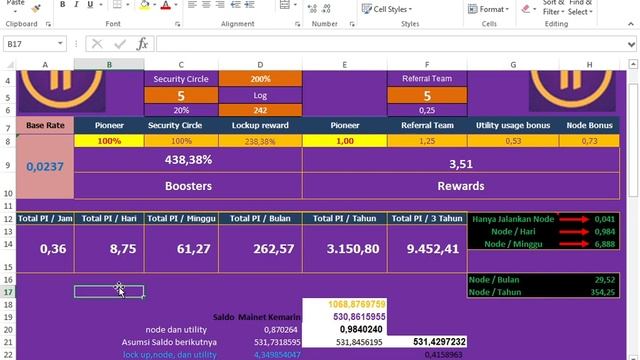Open the borders dropdown arrow
The image size is (640, 360).
pyautogui.click(x=128, y=4)
